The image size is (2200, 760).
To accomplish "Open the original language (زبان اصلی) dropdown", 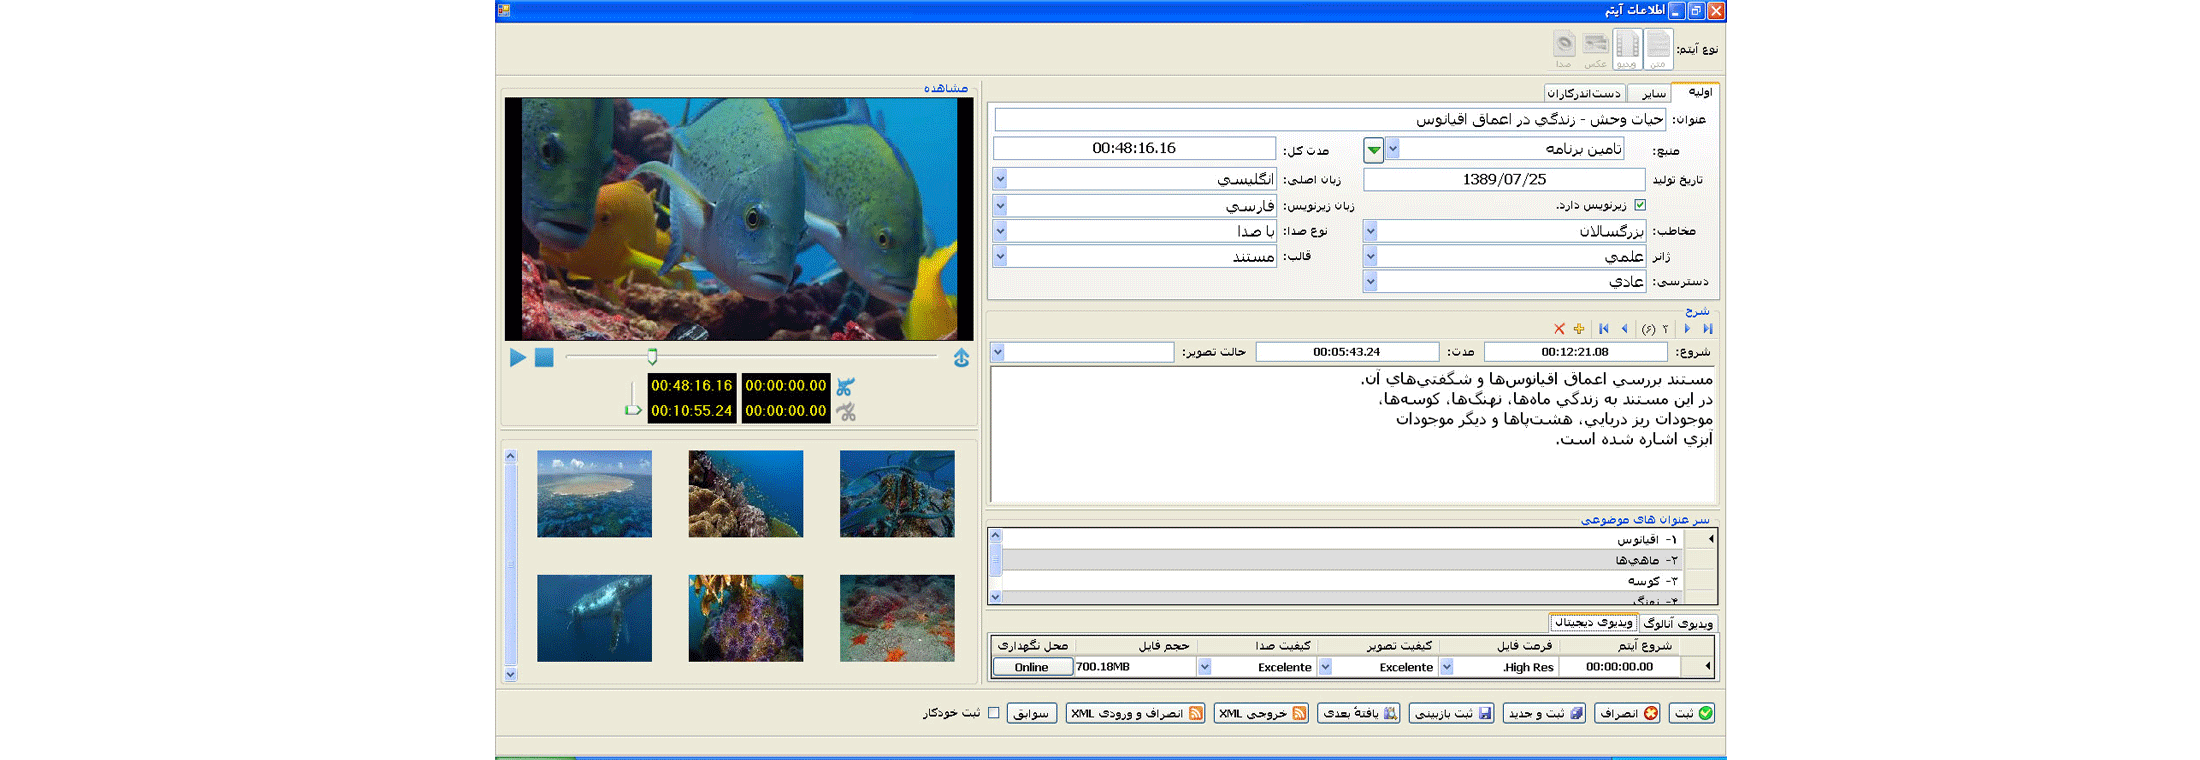I will coord(1000,180).
